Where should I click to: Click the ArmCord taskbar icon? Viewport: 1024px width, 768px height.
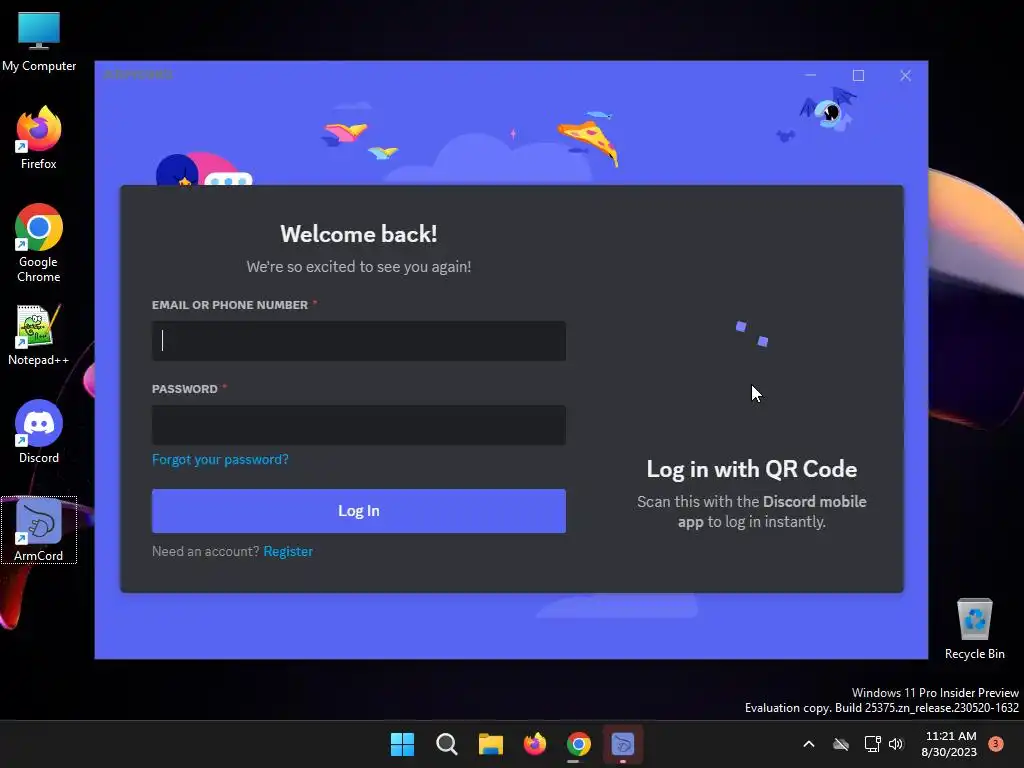(x=623, y=744)
